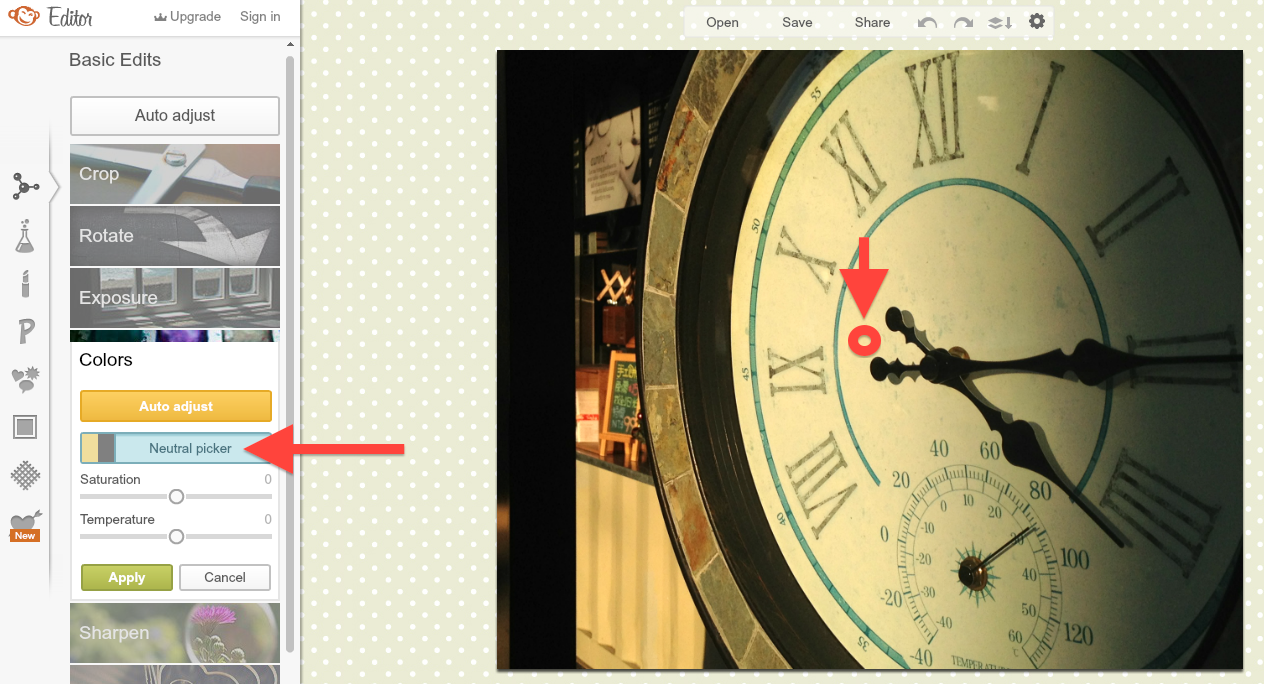Screen dimensions: 1264x684
Task: Click the Basic Edits heading text
Action: click(x=115, y=60)
